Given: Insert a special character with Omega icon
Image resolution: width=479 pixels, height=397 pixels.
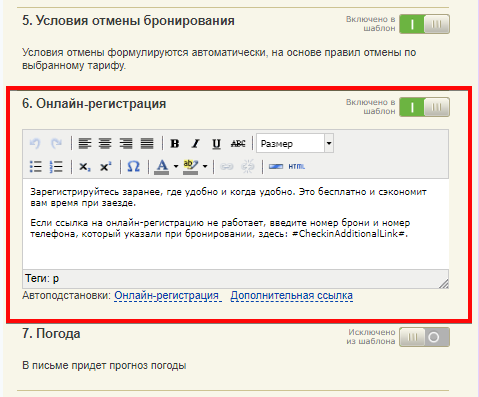Looking at the screenshot, I should (134, 166).
